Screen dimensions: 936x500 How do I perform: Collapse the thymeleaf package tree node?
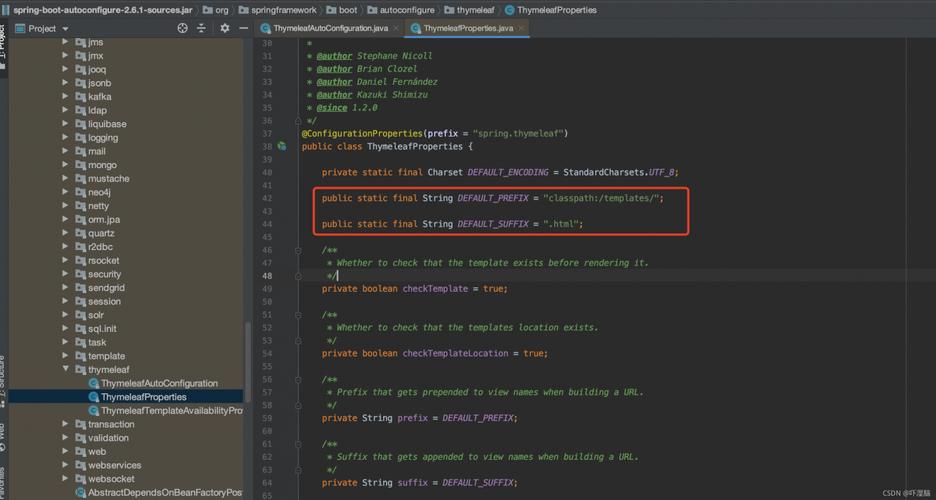pos(66,369)
